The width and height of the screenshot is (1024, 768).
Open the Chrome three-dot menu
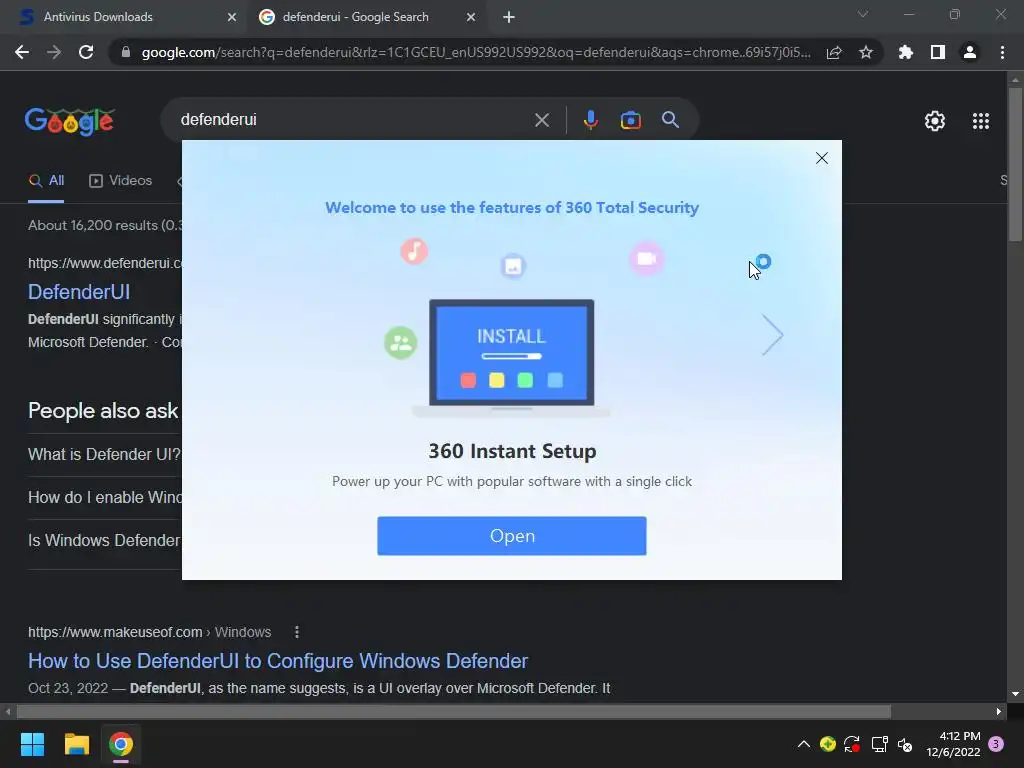(x=1002, y=52)
